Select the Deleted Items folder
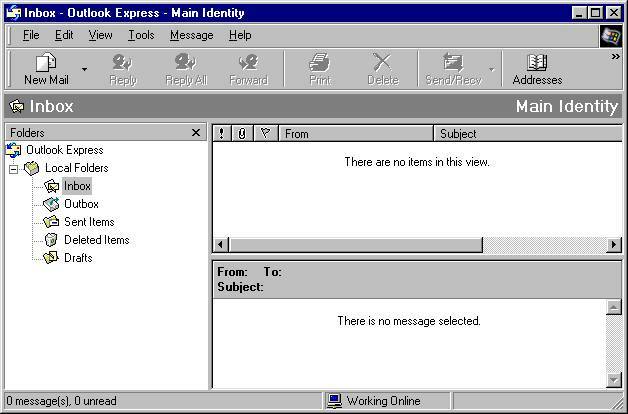This screenshot has width=628, height=414. tap(97, 240)
